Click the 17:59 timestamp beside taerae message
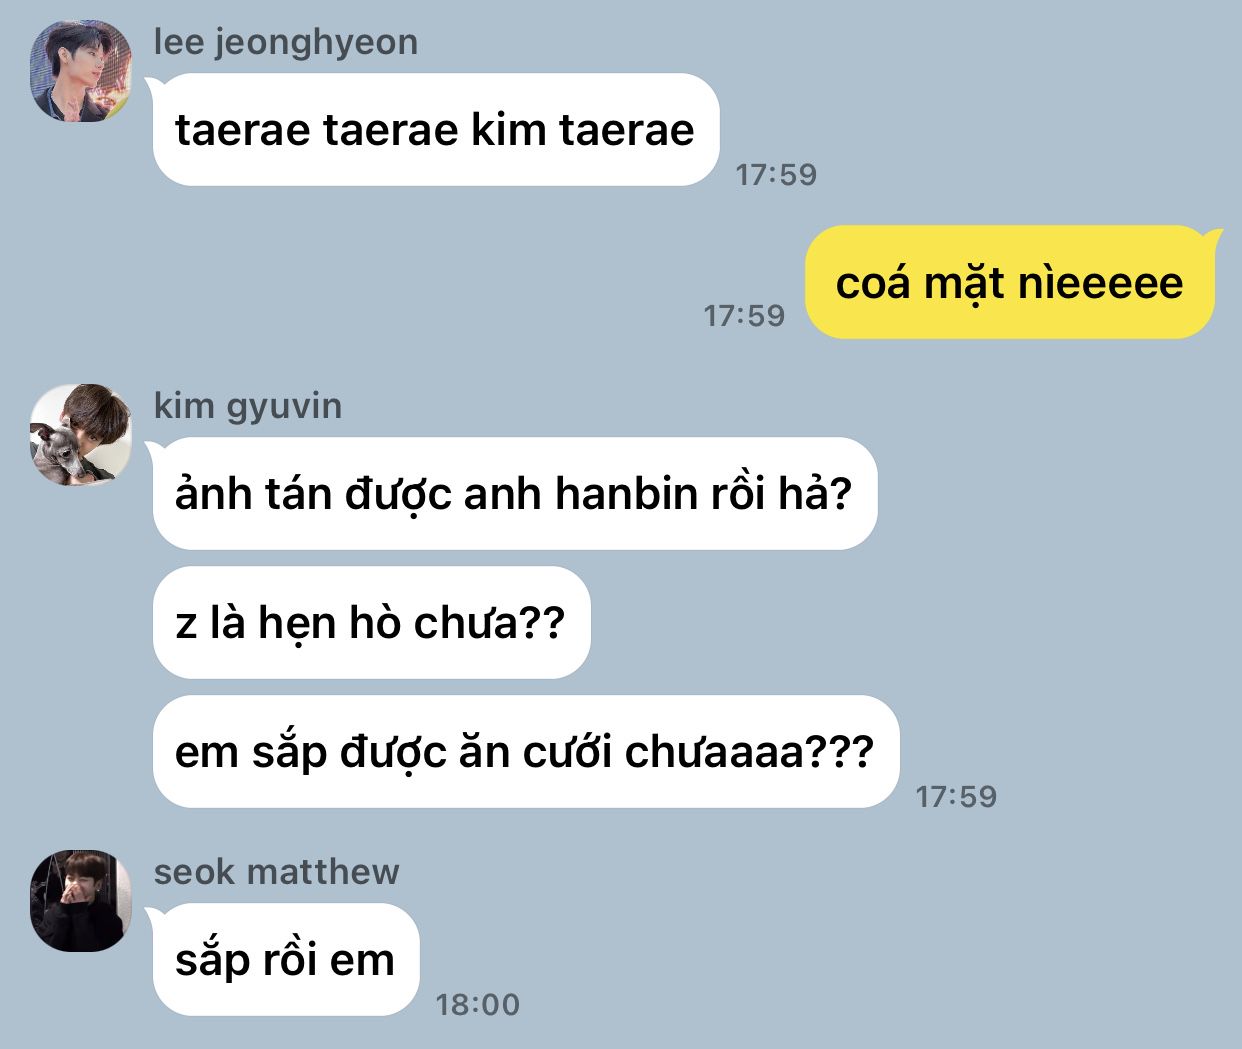Viewport: 1242px width, 1049px height. (776, 174)
